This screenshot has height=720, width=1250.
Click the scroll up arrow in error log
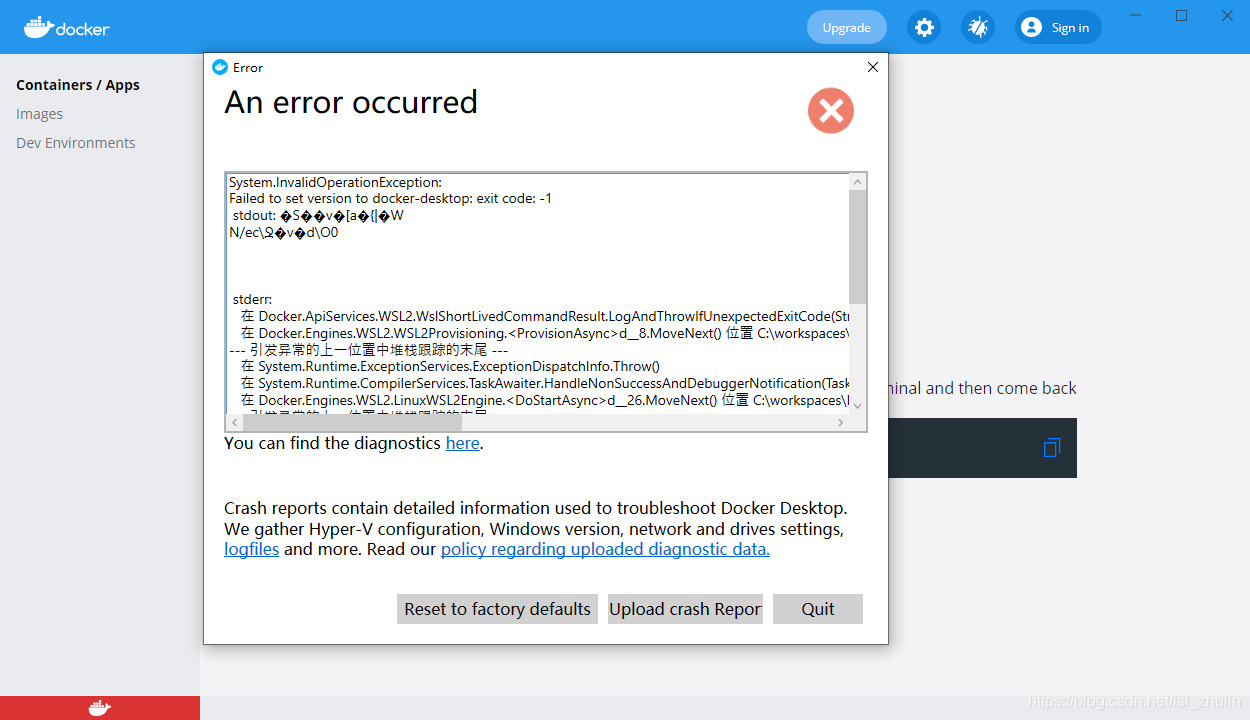[857, 181]
